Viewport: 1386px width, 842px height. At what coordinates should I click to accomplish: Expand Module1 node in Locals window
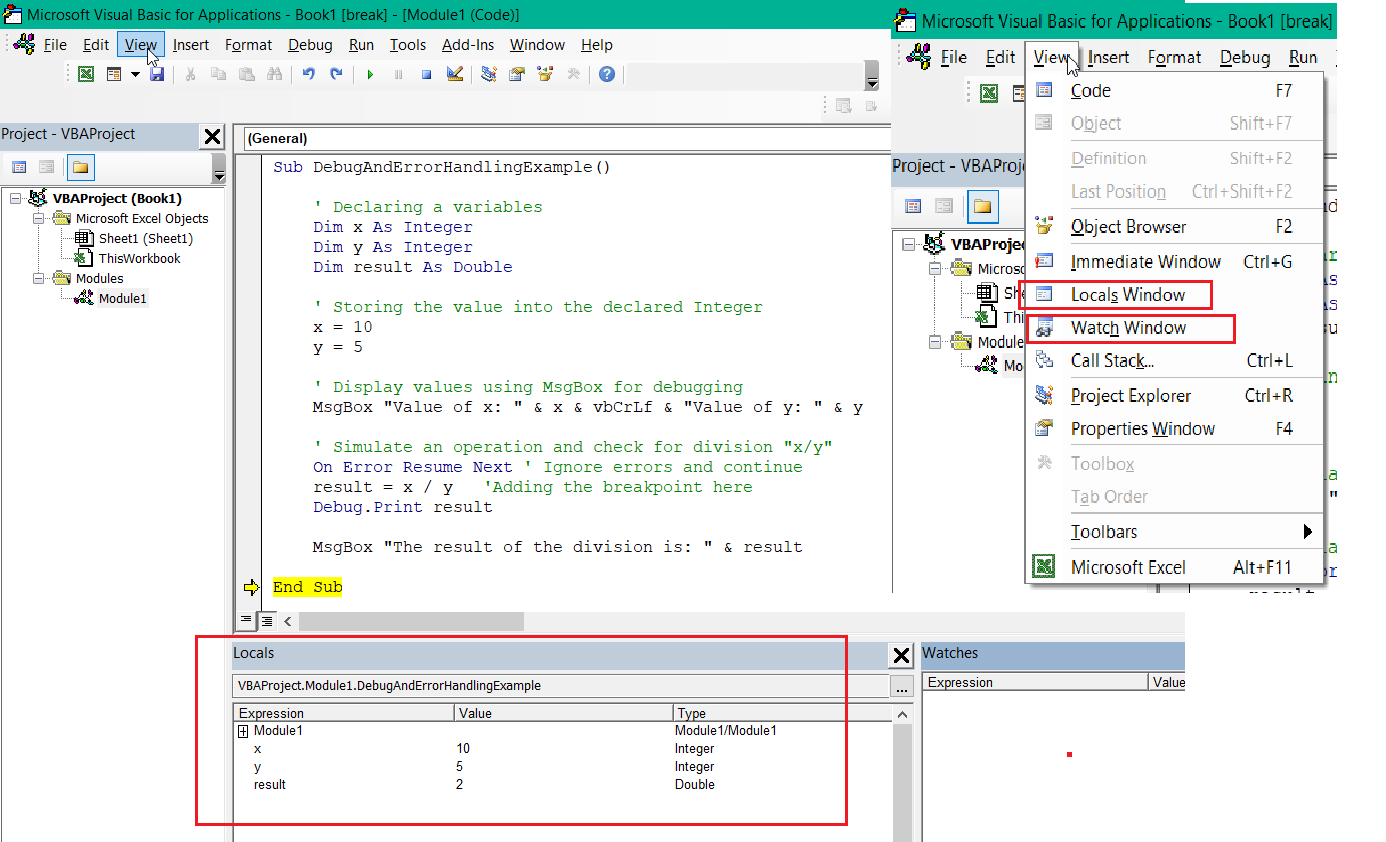click(243, 731)
